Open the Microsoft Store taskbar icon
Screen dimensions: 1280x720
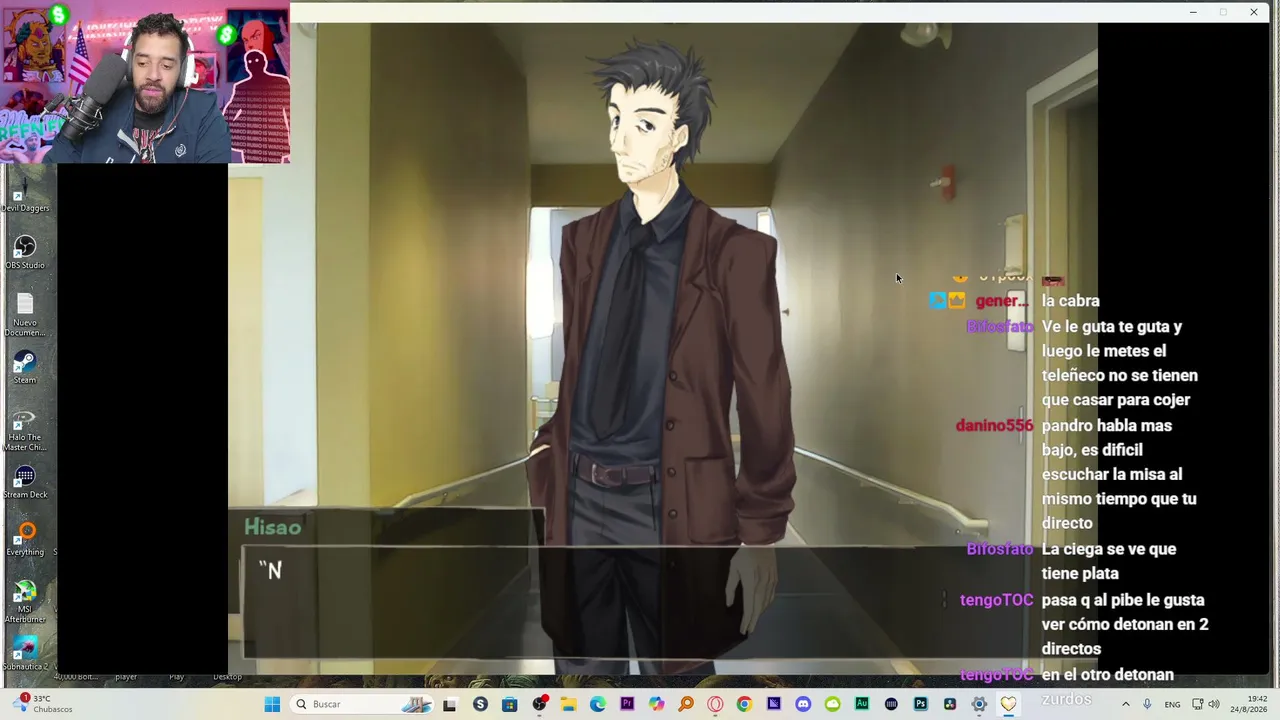pyautogui.click(x=510, y=704)
